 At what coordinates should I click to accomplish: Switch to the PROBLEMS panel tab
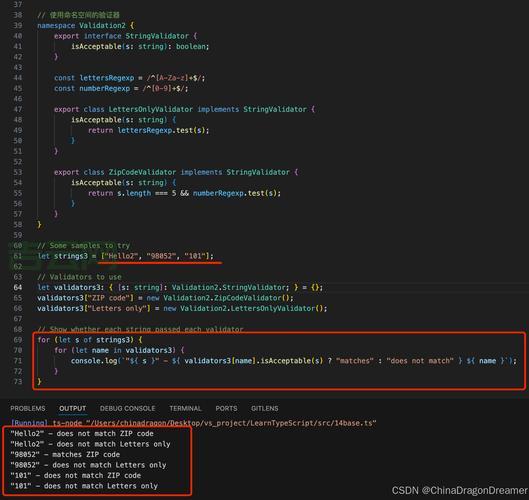point(28,408)
